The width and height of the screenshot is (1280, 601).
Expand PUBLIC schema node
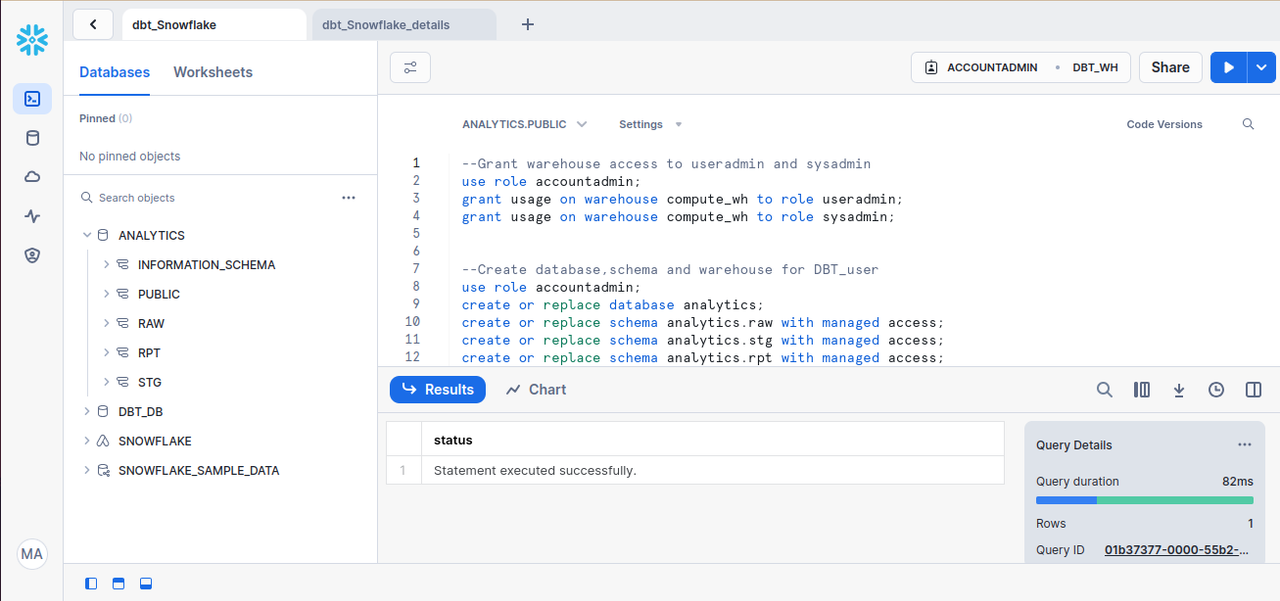tap(107, 294)
